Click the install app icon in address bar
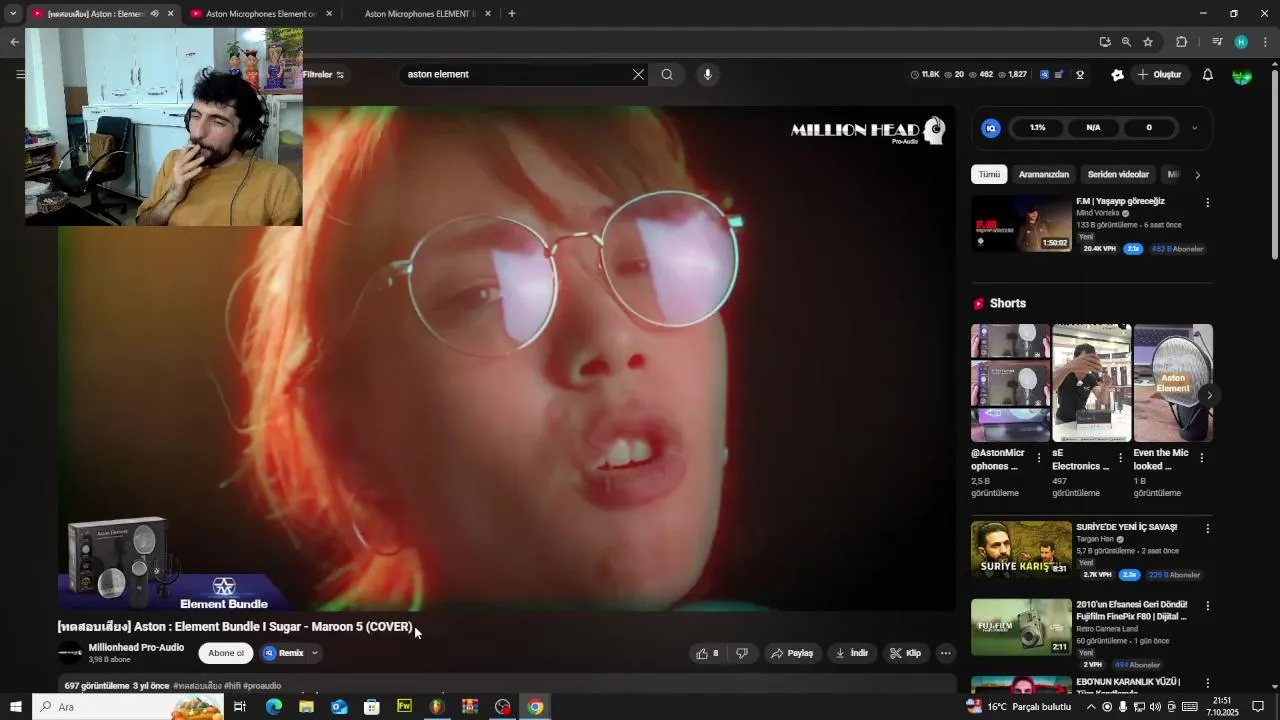 click(1105, 42)
